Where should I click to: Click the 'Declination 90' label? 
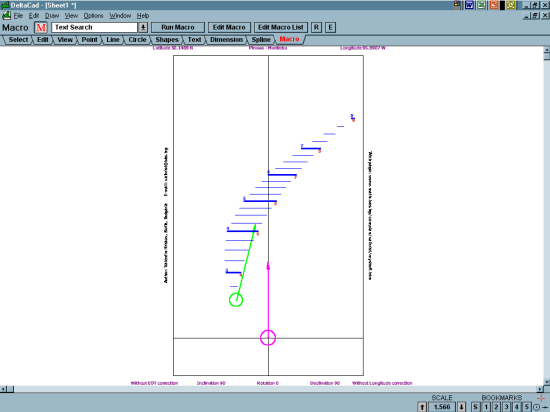325,383
